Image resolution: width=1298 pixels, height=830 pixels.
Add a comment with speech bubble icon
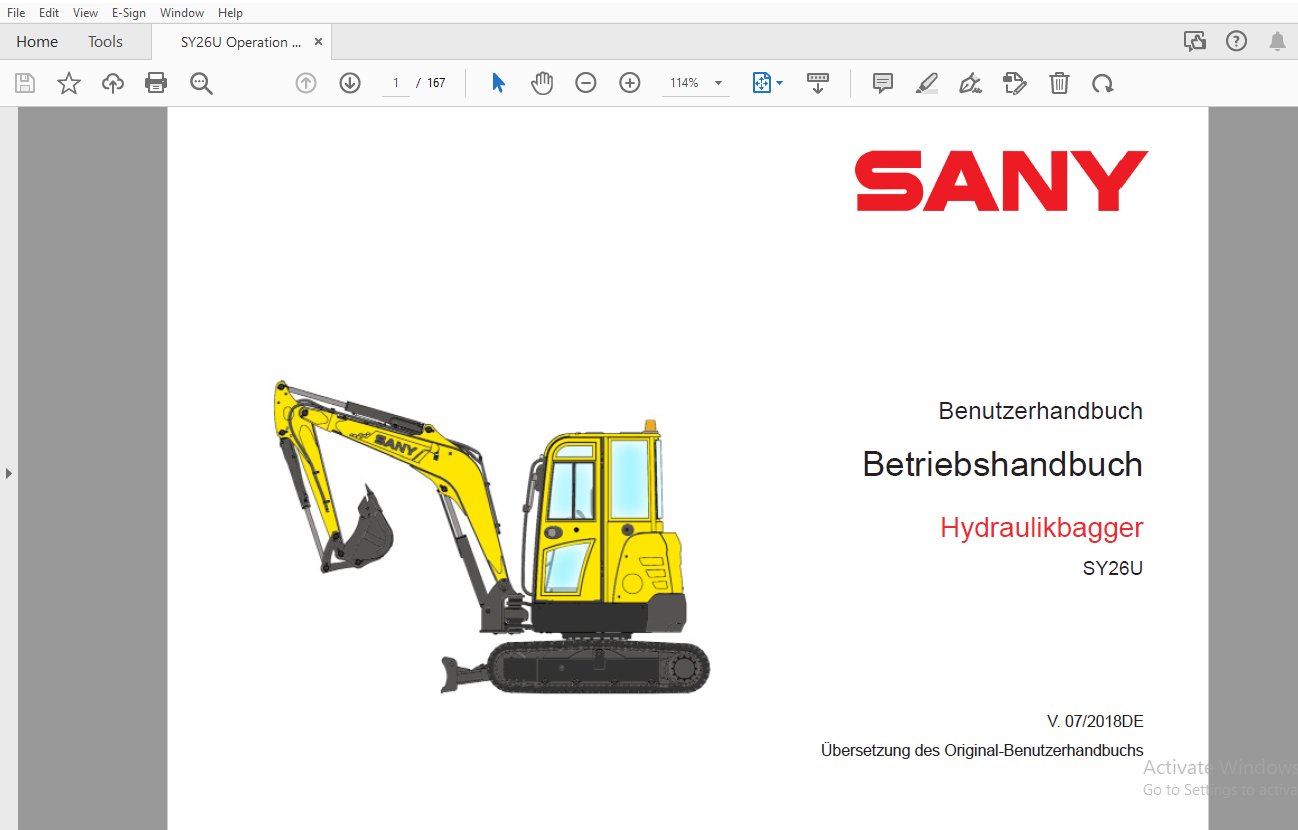[883, 83]
